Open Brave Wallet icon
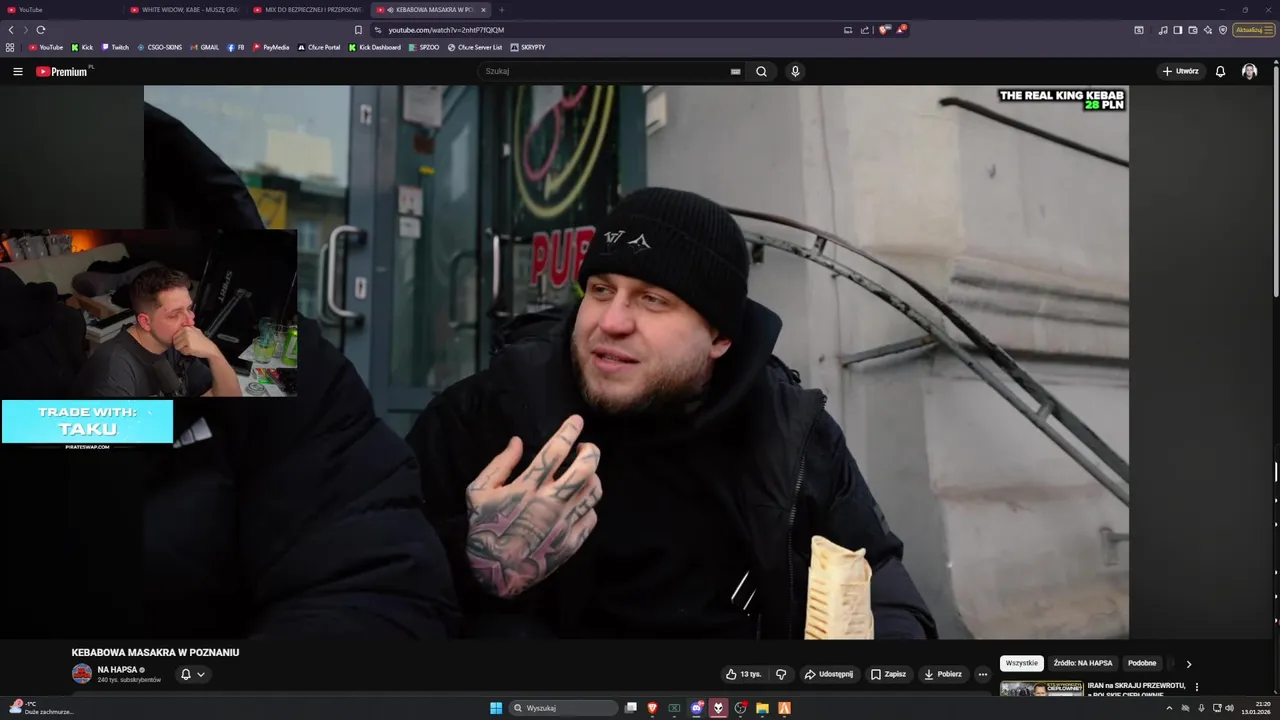 coord(1193,30)
